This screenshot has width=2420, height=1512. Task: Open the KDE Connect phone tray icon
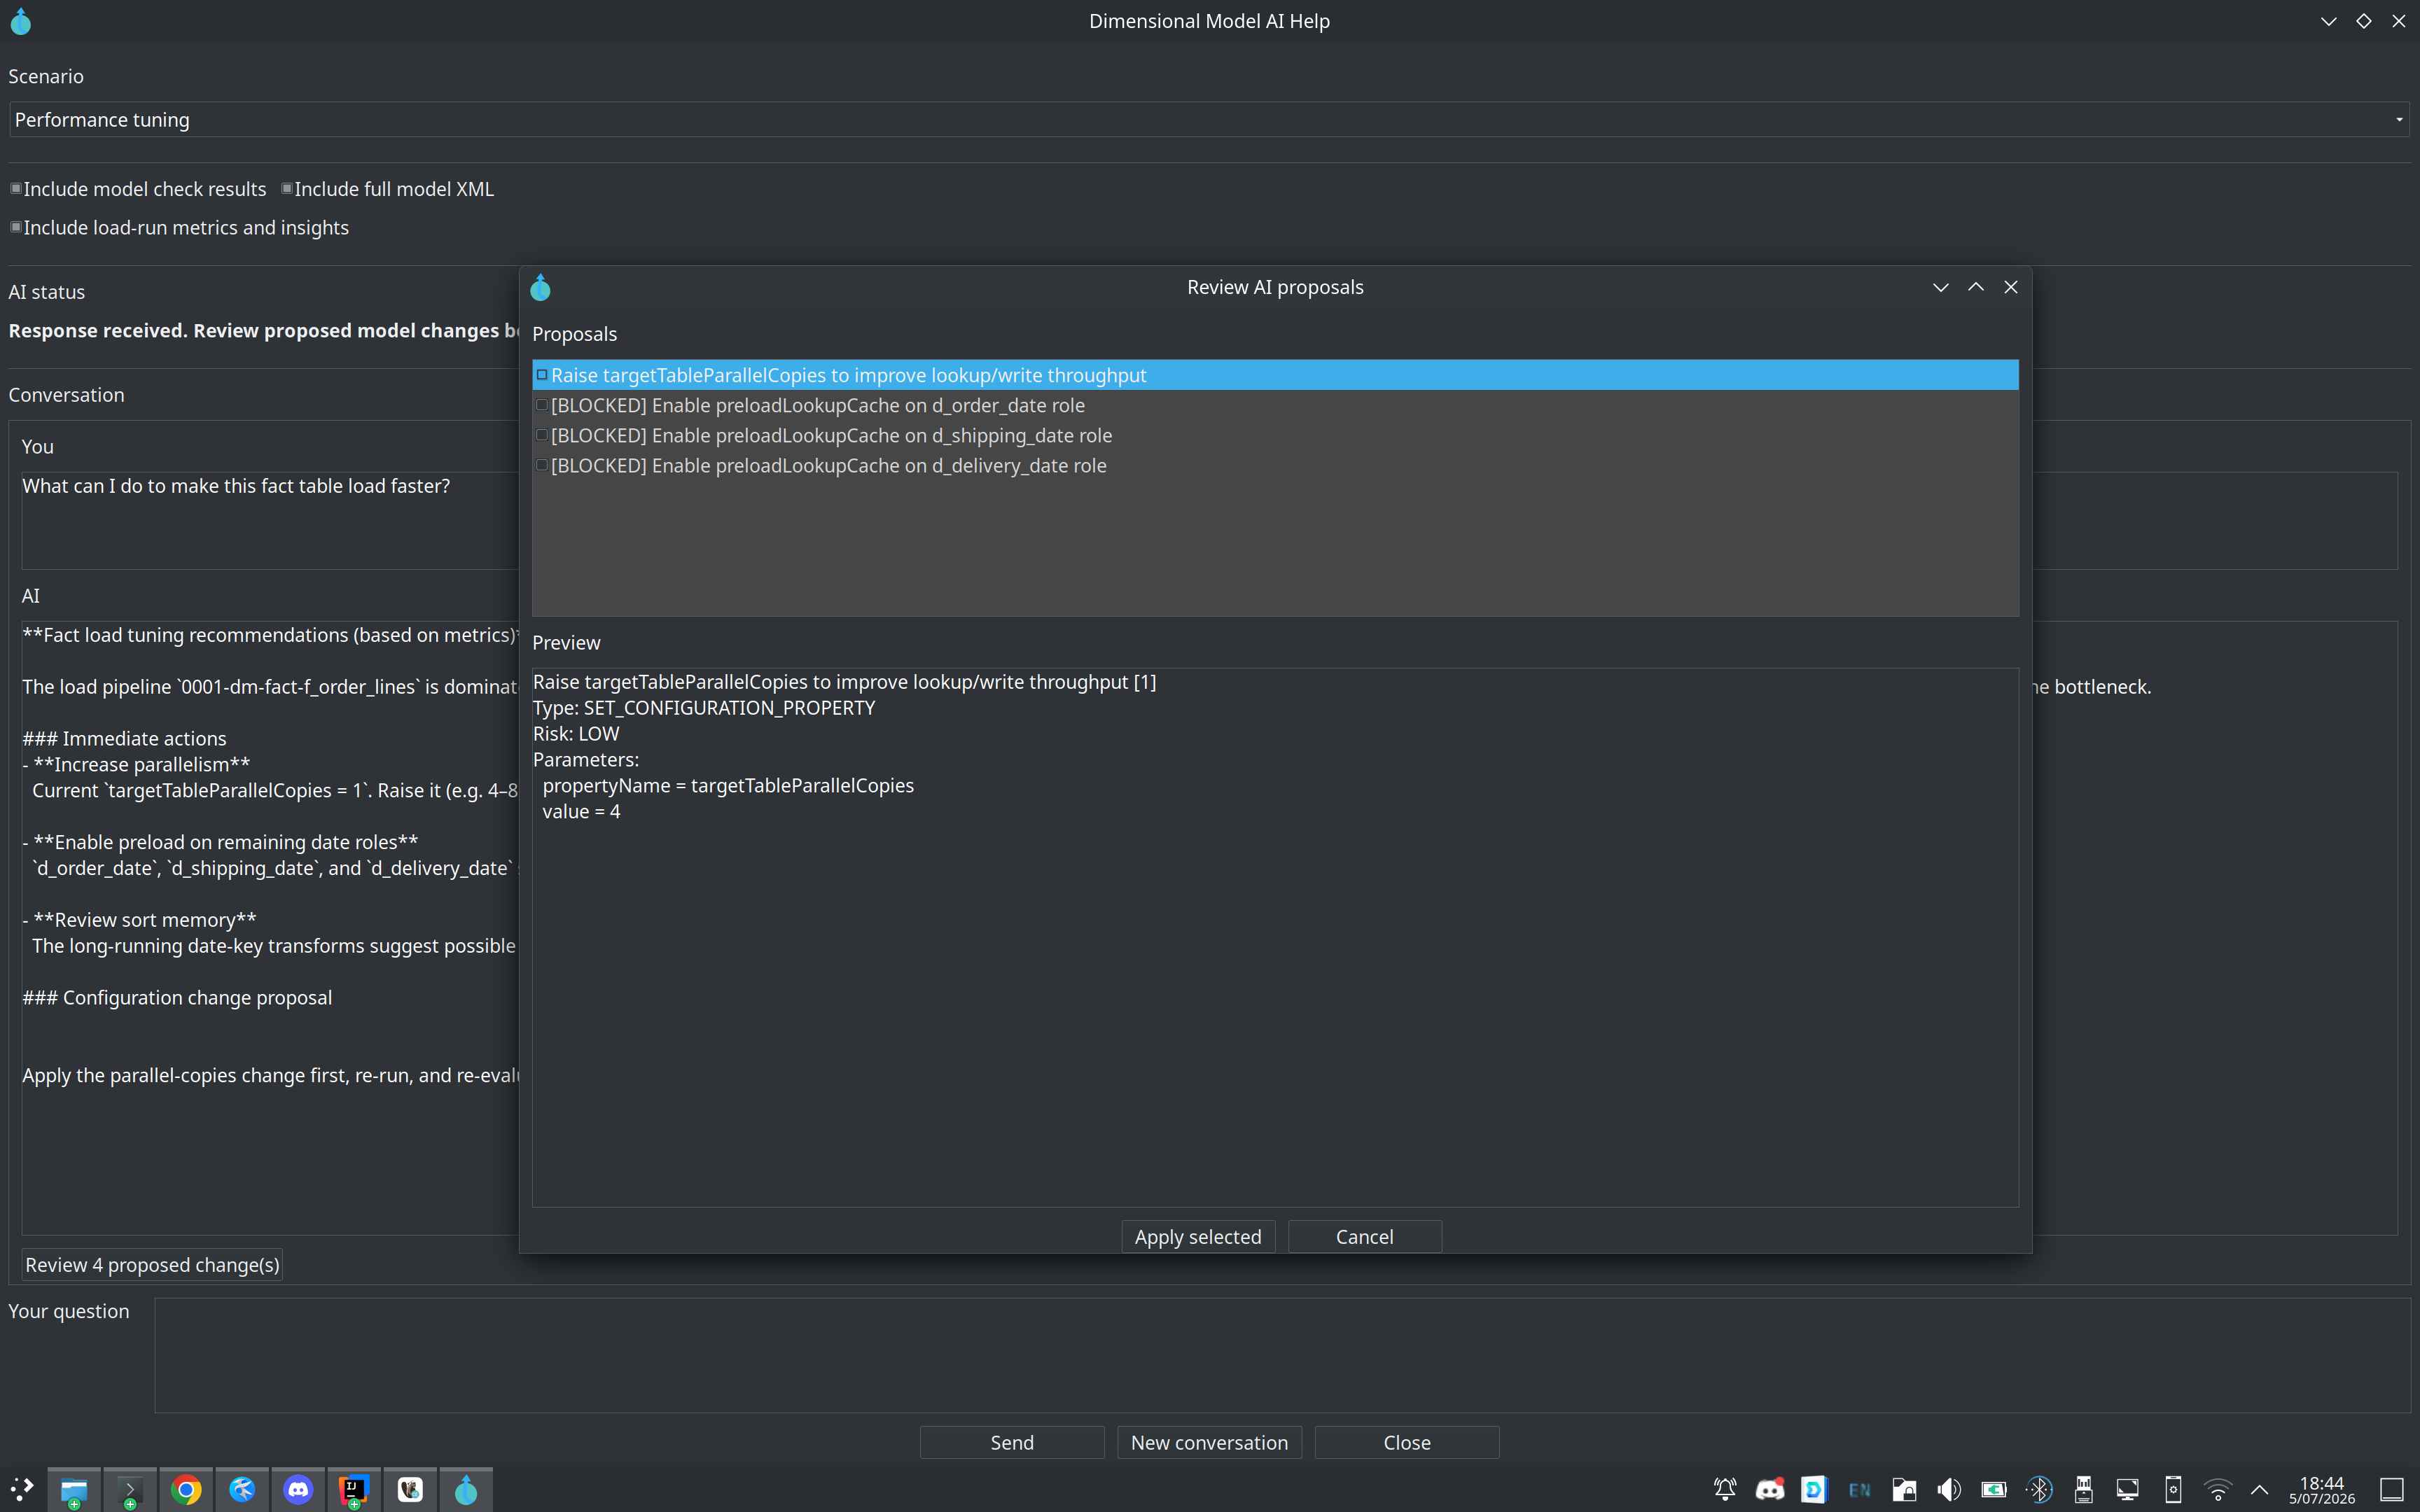pyautogui.click(x=2173, y=1490)
